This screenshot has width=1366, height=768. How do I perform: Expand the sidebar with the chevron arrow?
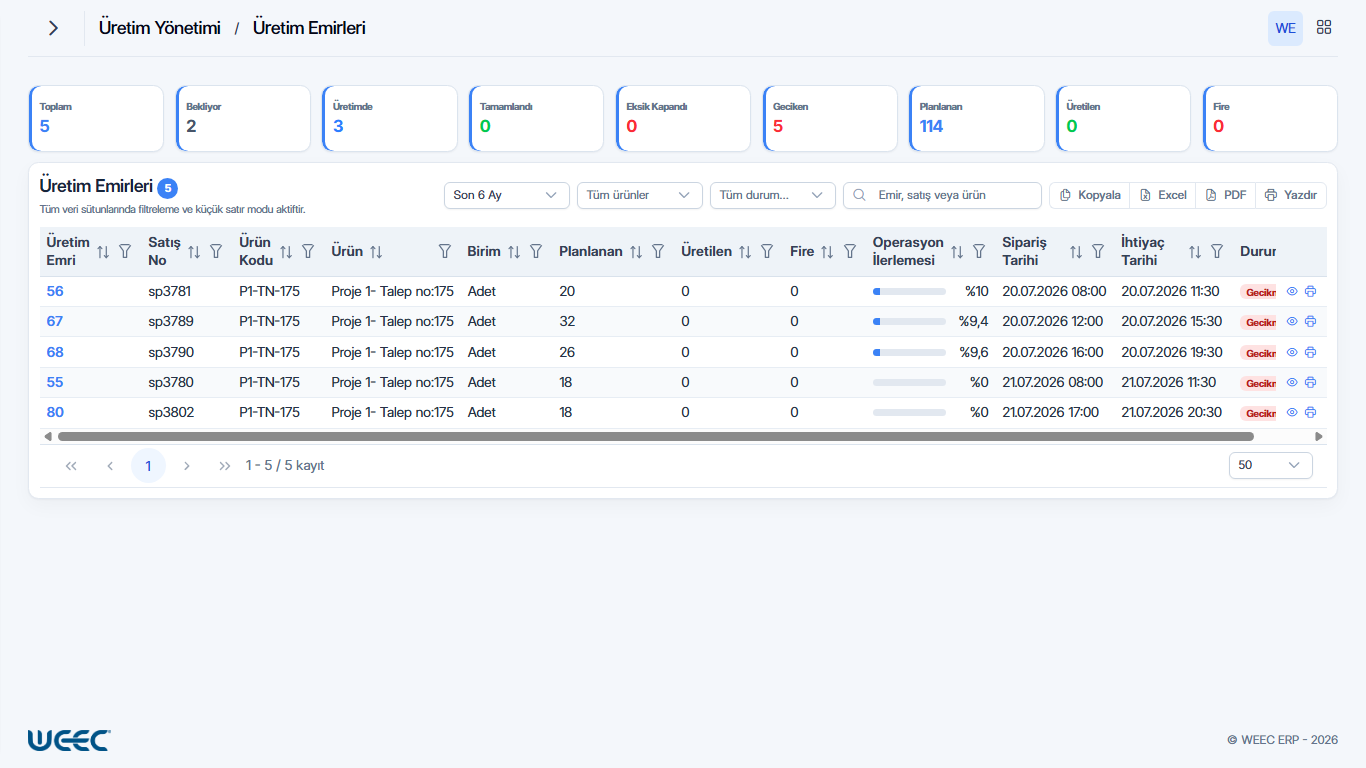tap(53, 28)
